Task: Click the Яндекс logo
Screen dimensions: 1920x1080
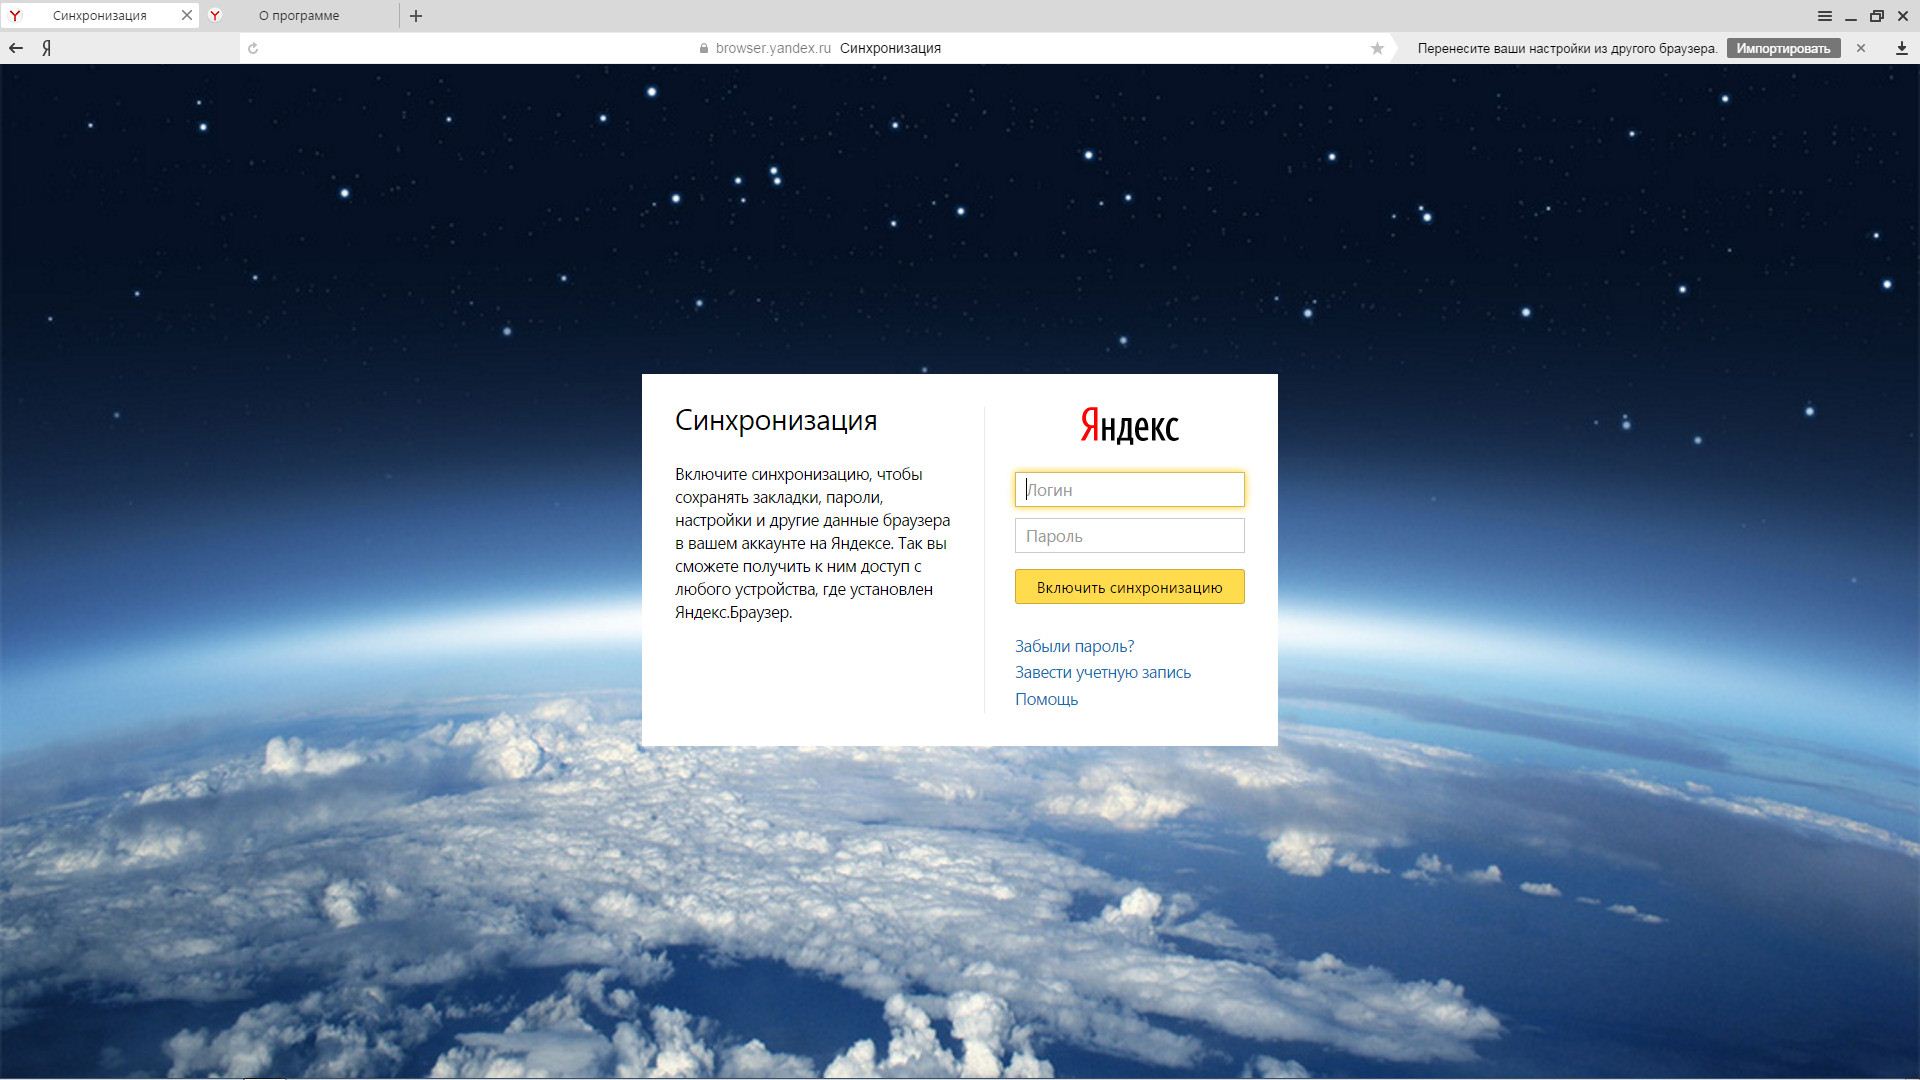Action: point(1130,425)
